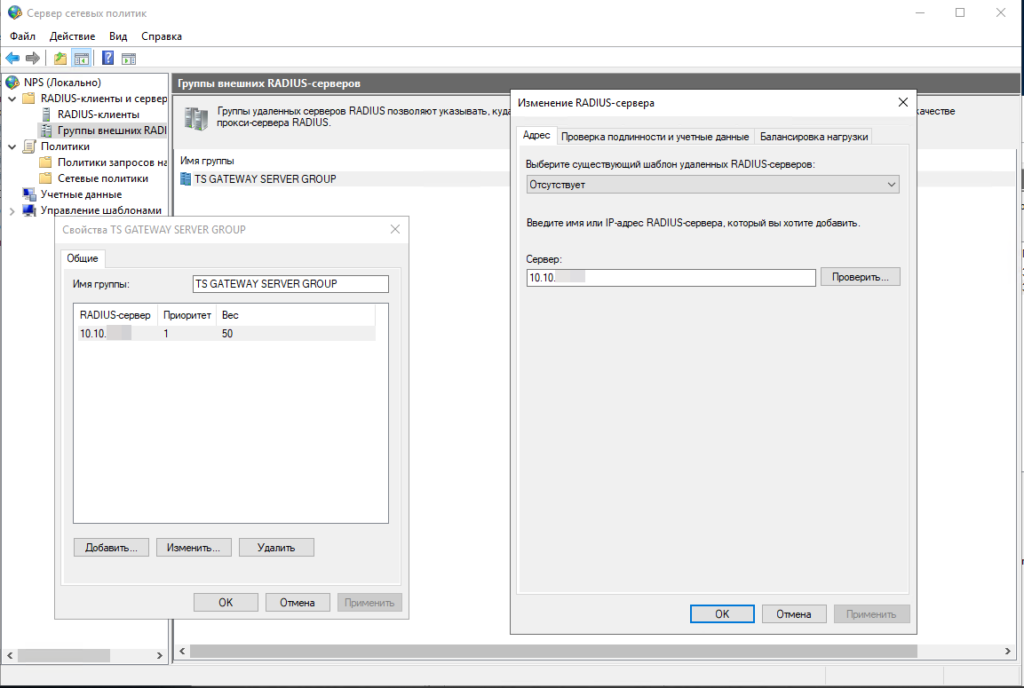Collapse the Политики tree node
The width and height of the screenshot is (1024, 688).
[12, 146]
